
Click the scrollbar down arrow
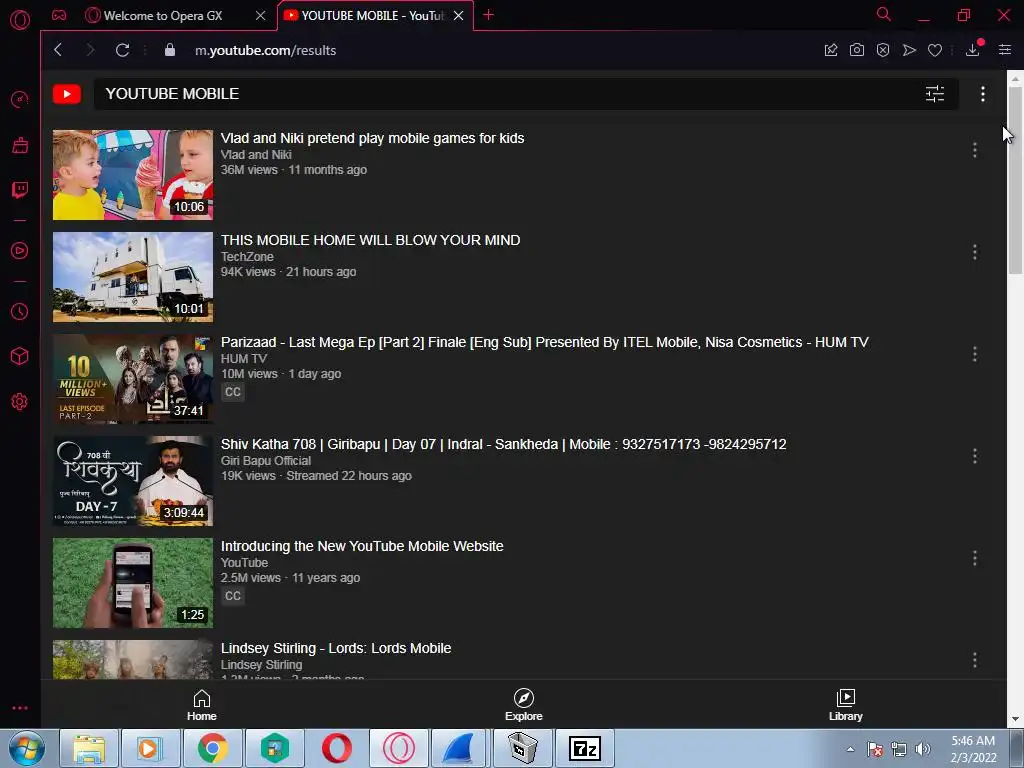(1015, 719)
